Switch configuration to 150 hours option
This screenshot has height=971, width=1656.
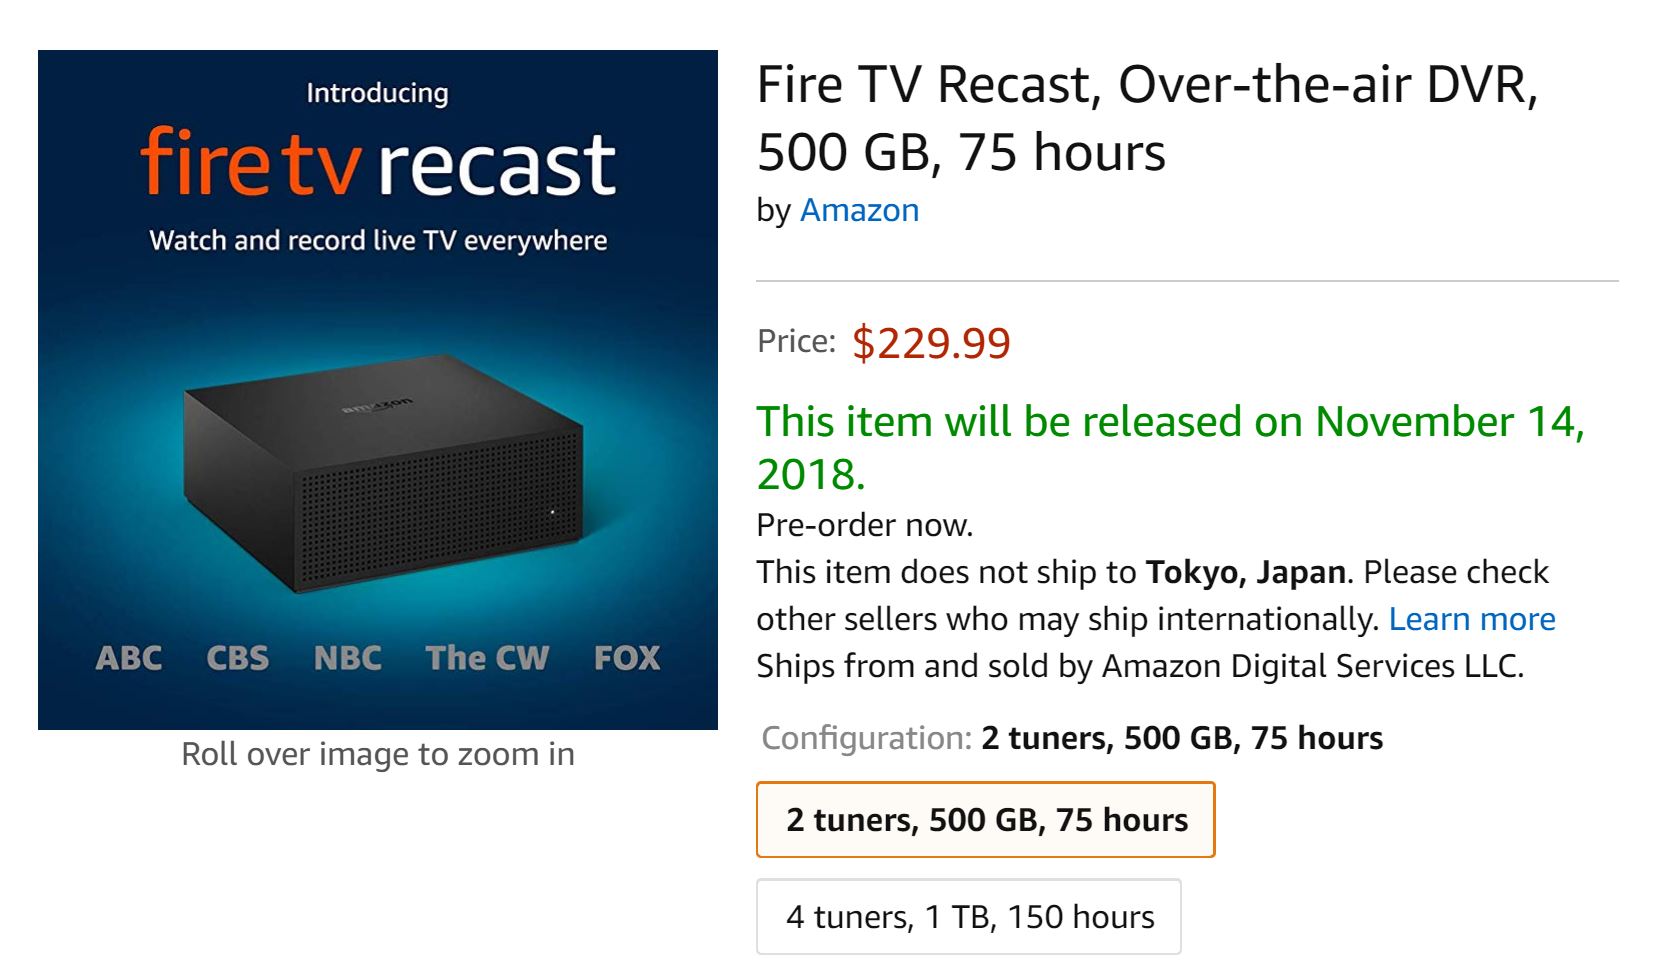point(968,913)
